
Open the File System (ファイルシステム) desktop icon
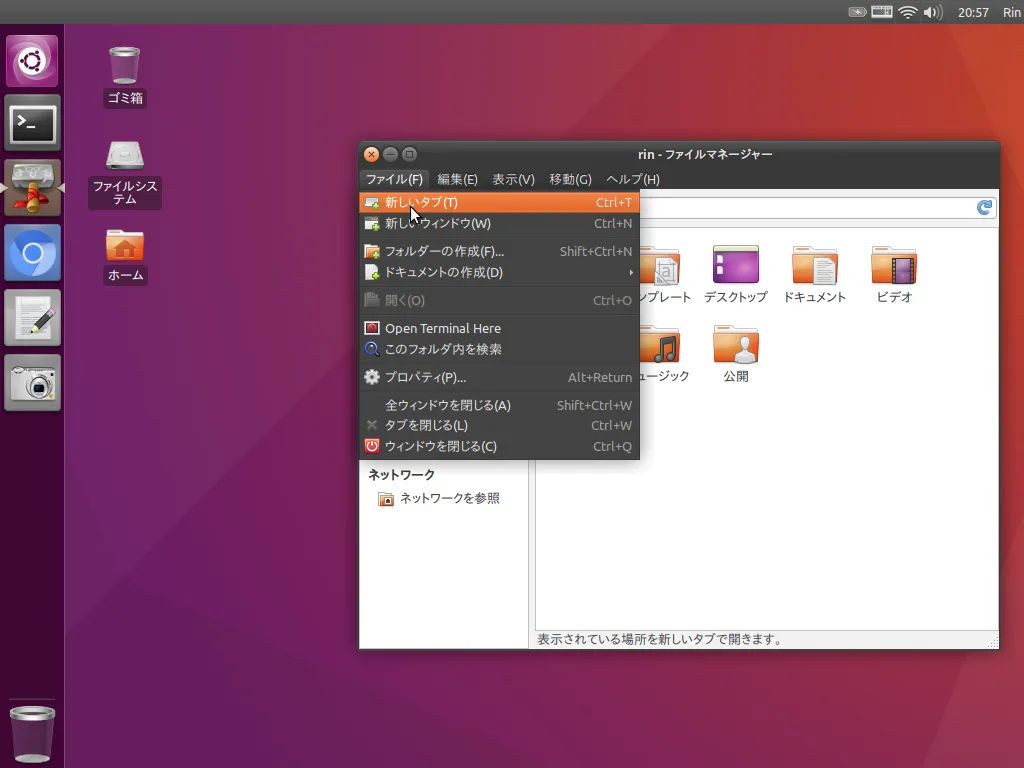pos(124,156)
